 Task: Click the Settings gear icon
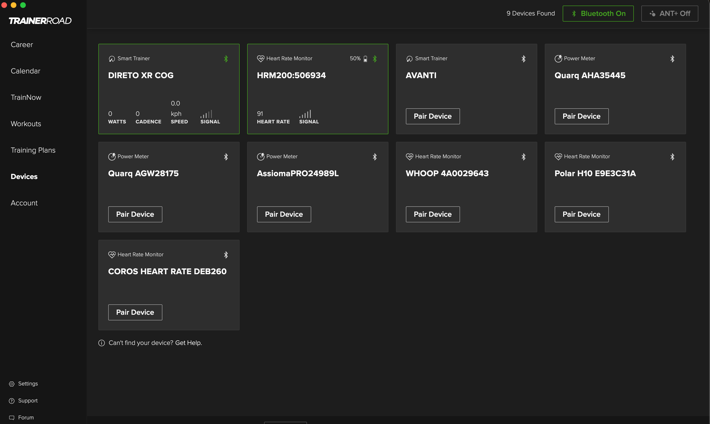pos(12,384)
